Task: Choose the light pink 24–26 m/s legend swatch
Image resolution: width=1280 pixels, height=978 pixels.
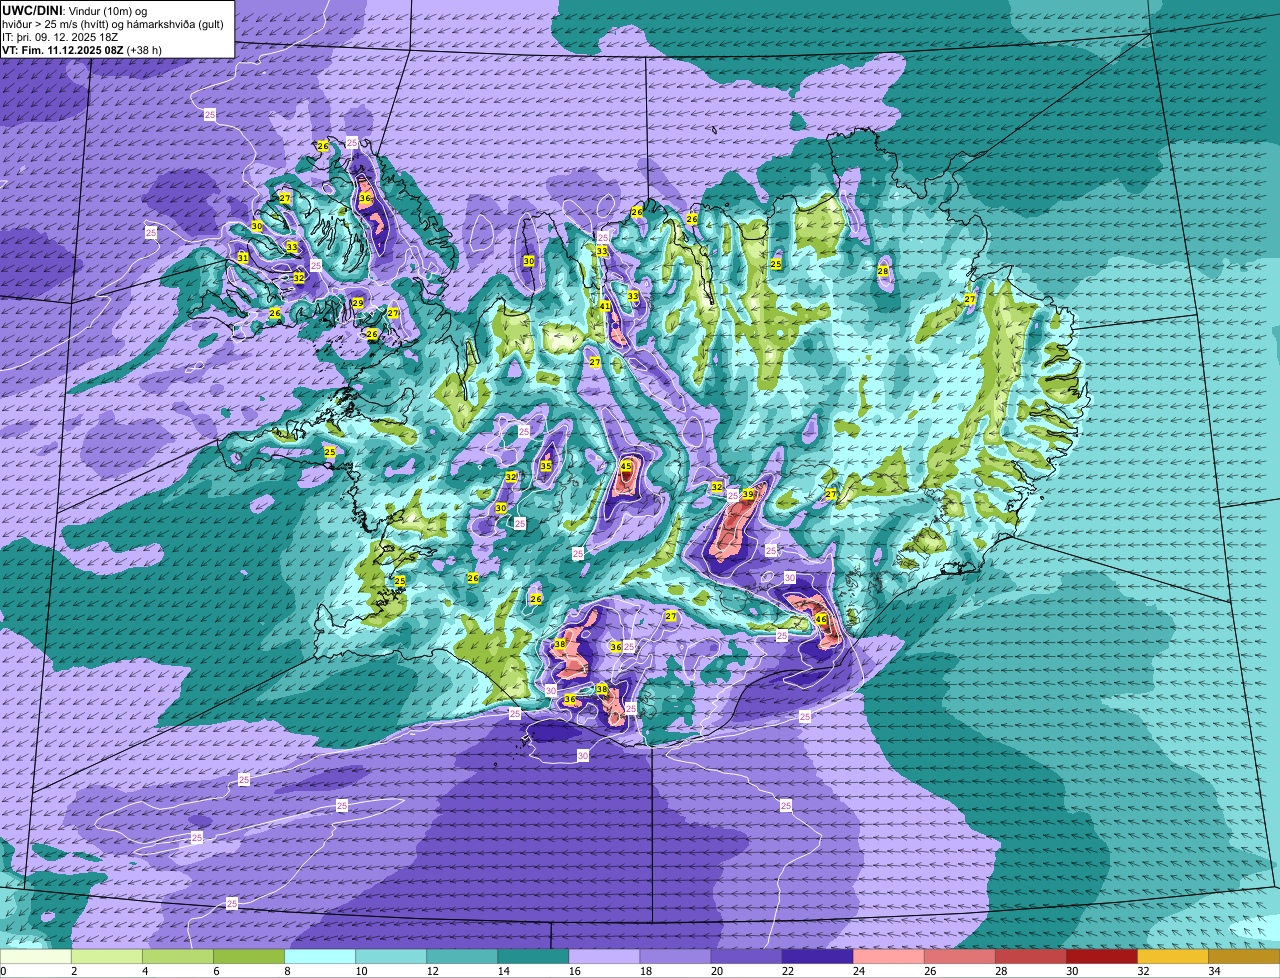Action: click(x=888, y=957)
